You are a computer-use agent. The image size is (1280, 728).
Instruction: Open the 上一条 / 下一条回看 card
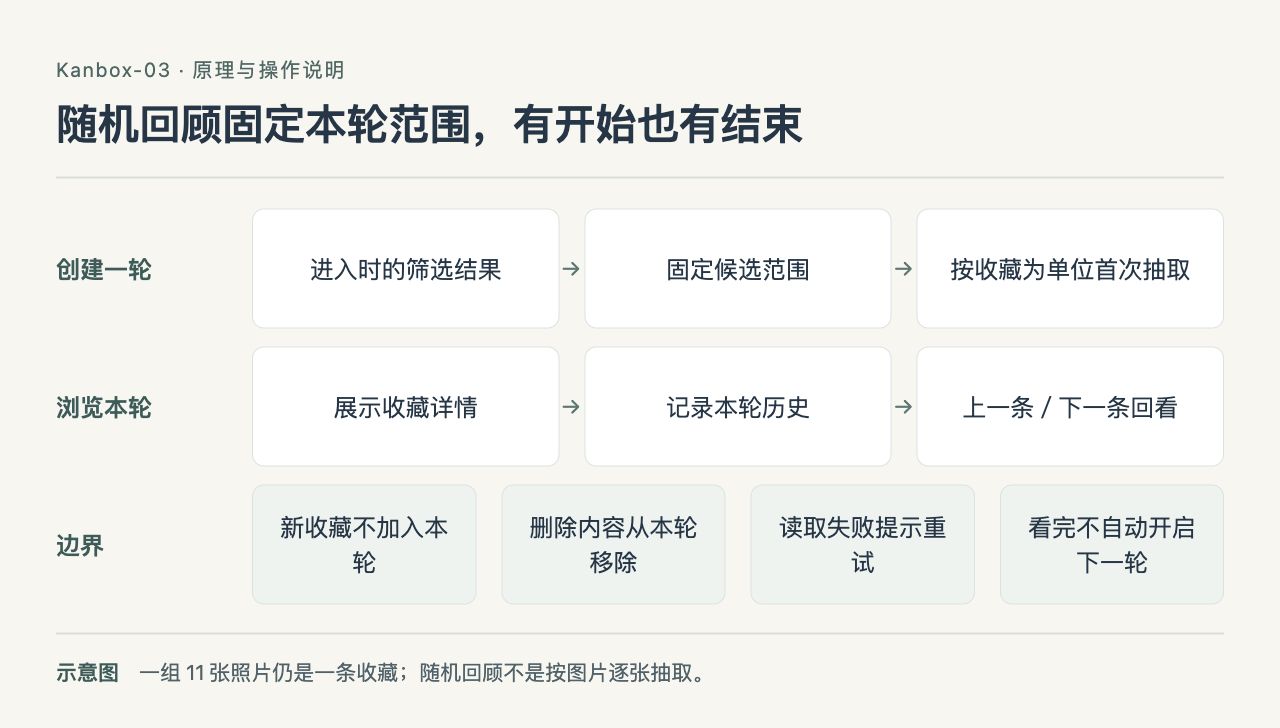[1070, 406]
